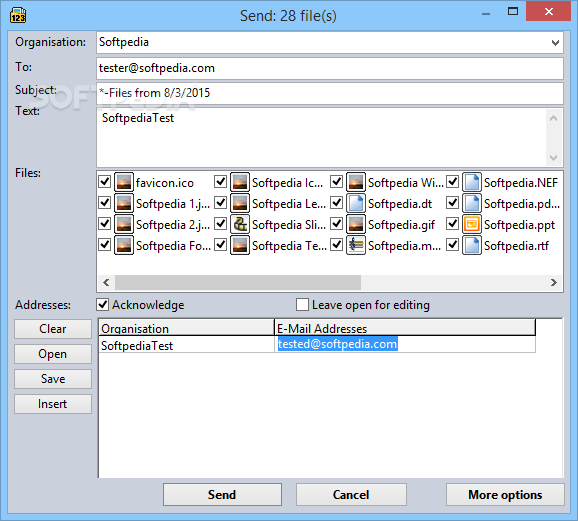Click the To email field
This screenshot has height=521, width=578.
coord(330,68)
